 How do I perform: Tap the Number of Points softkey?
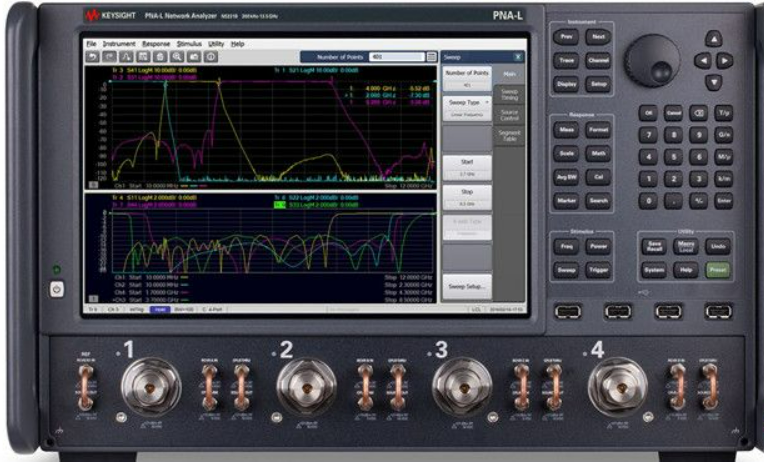[x=467, y=78]
